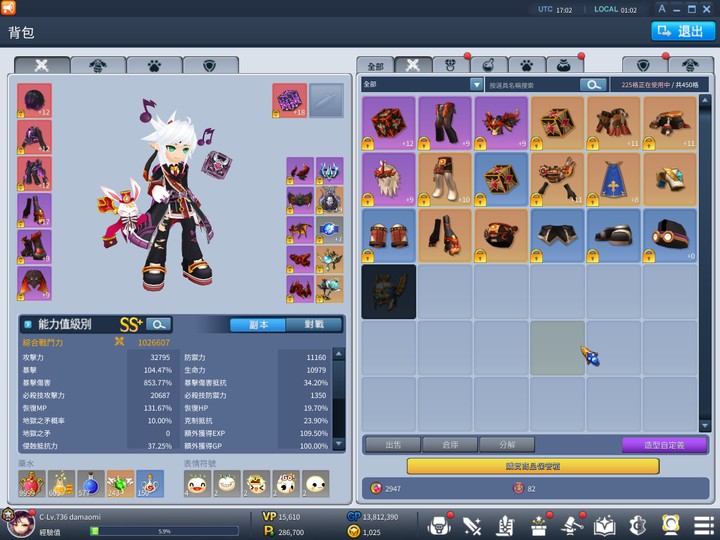This screenshot has width=720, height=540.
Task: Click the stats list scroll-down arrow
Action: point(339,444)
